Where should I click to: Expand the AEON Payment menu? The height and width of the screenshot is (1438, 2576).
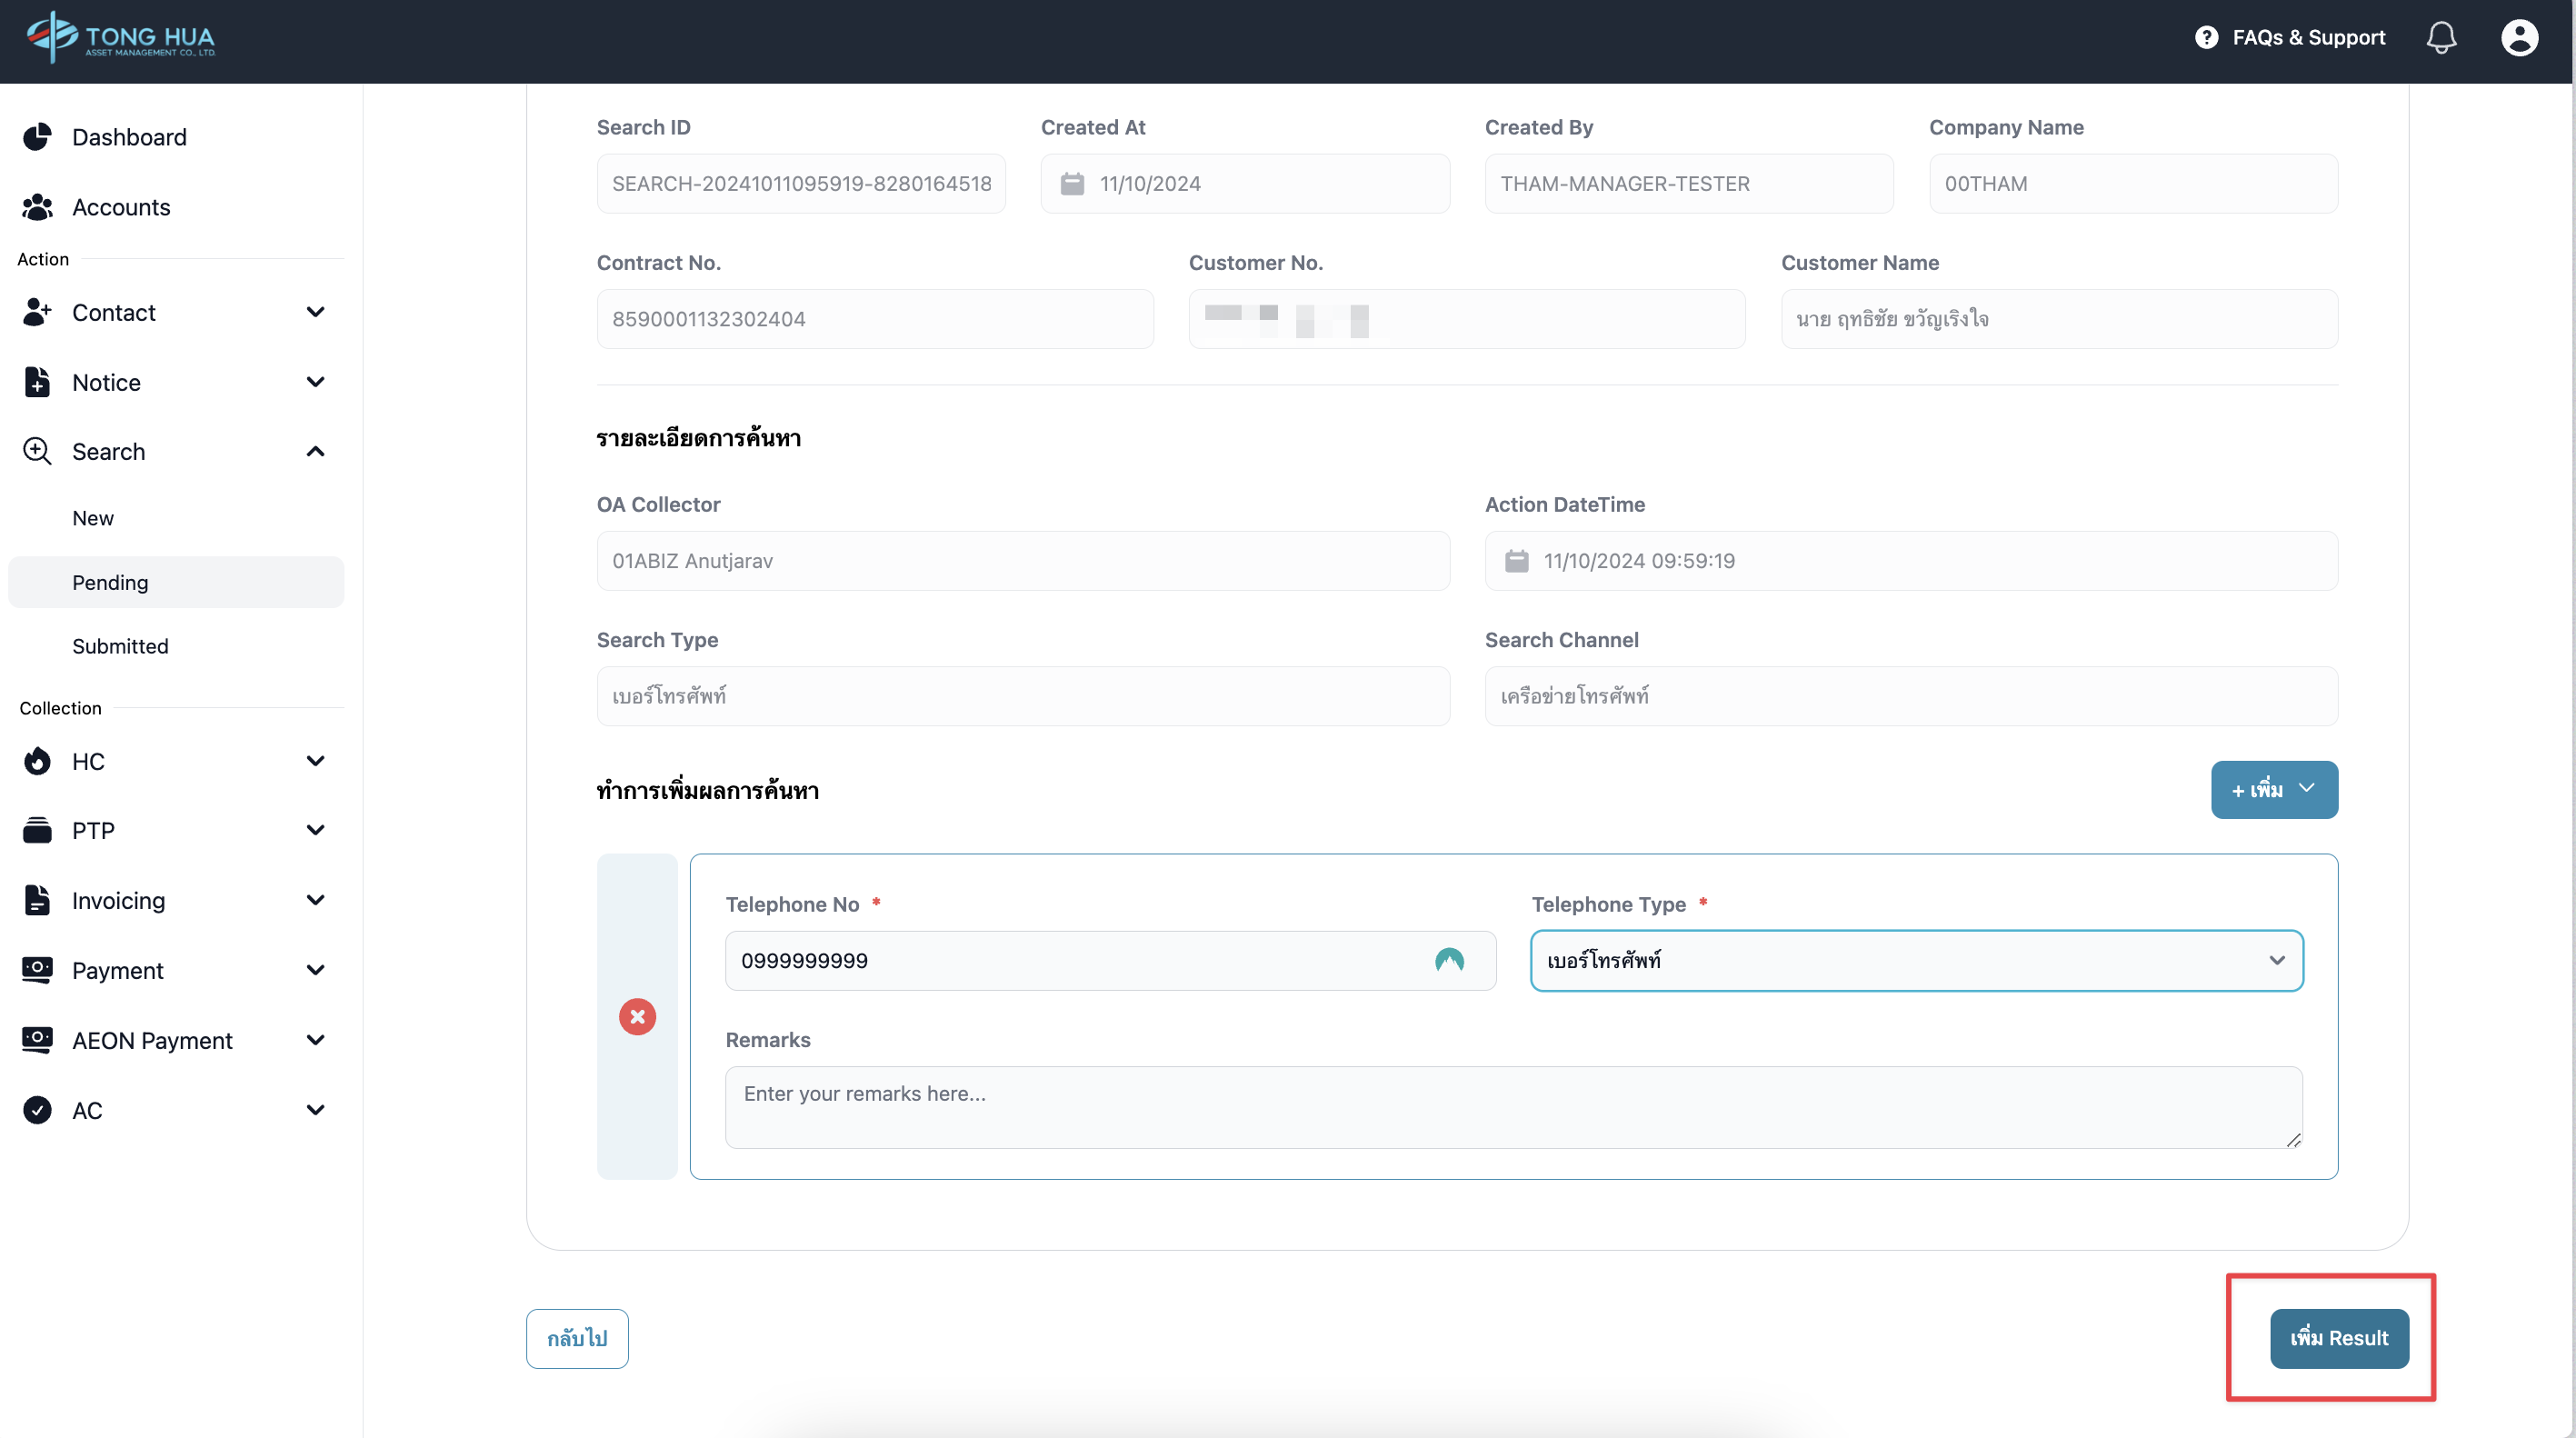click(175, 1040)
